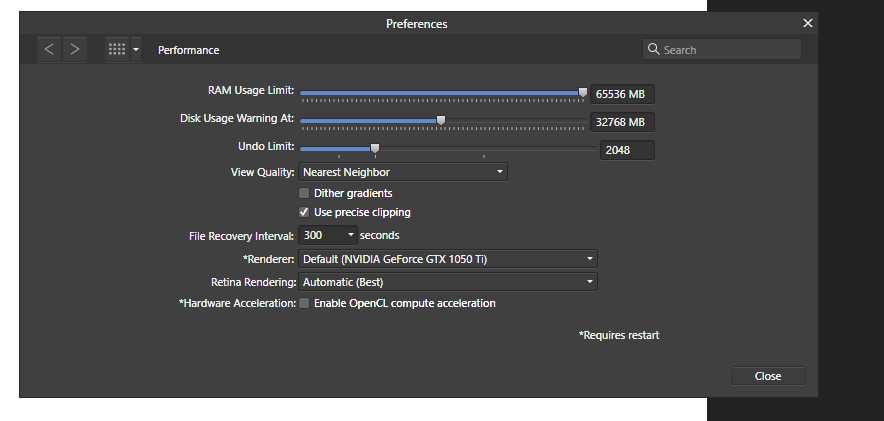Click the Undo Limit value field
This screenshot has width=884, height=421.
627,150
